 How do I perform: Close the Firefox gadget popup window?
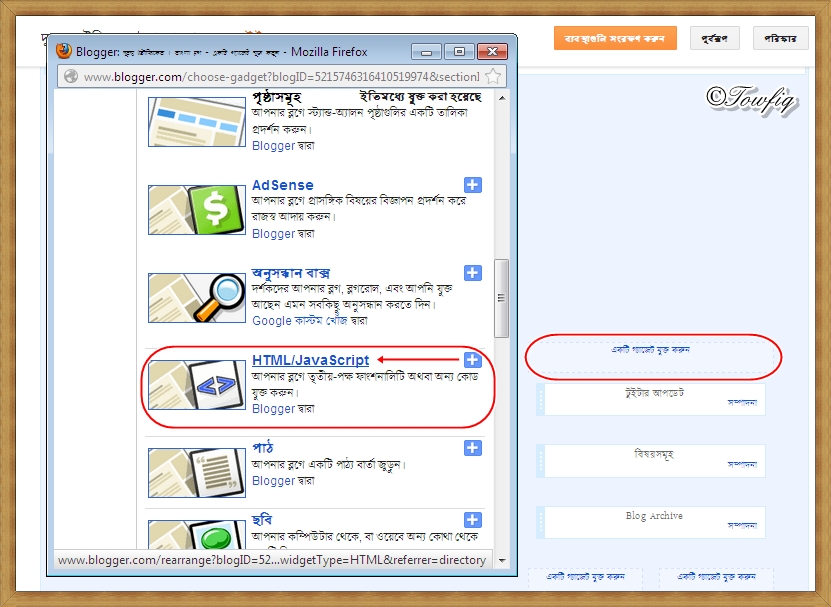point(492,51)
